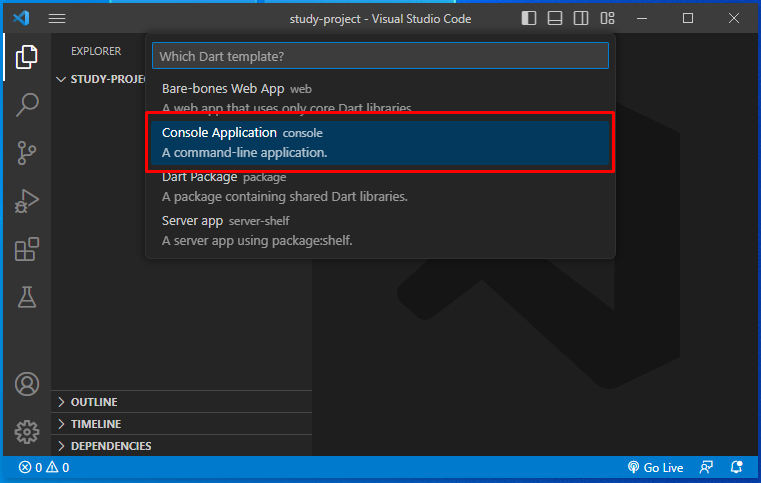Toggle the bottom panel layout icon
This screenshot has height=483, width=761.
click(x=555, y=18)
